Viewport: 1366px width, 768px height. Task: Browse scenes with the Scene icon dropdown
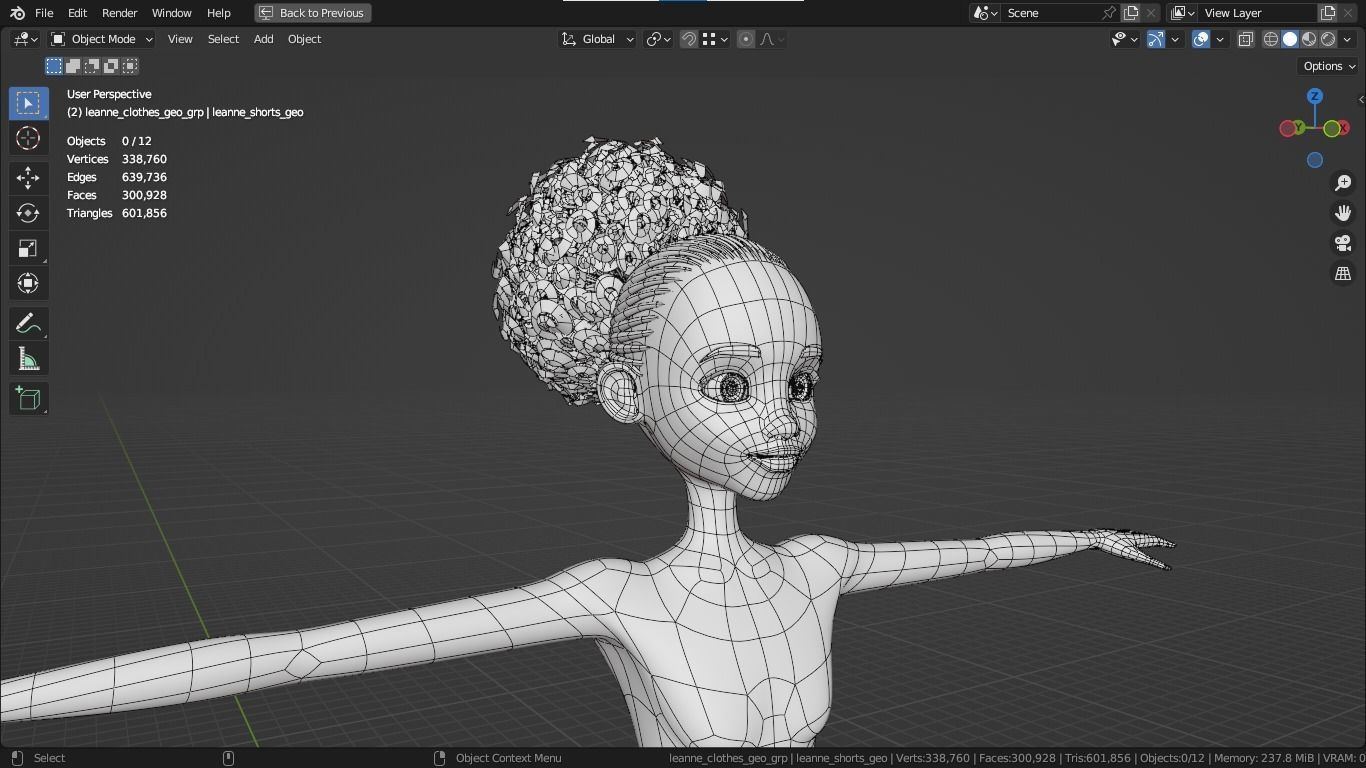click(x=984, y=13)
